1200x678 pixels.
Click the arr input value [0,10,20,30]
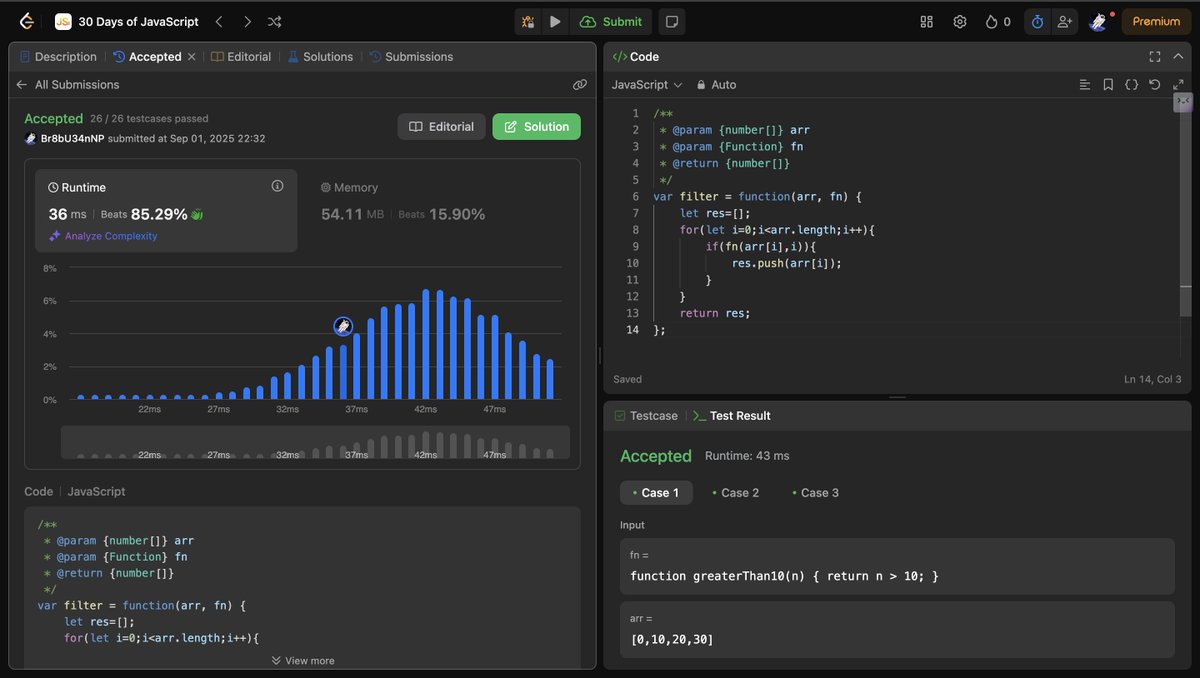(672, 639)
